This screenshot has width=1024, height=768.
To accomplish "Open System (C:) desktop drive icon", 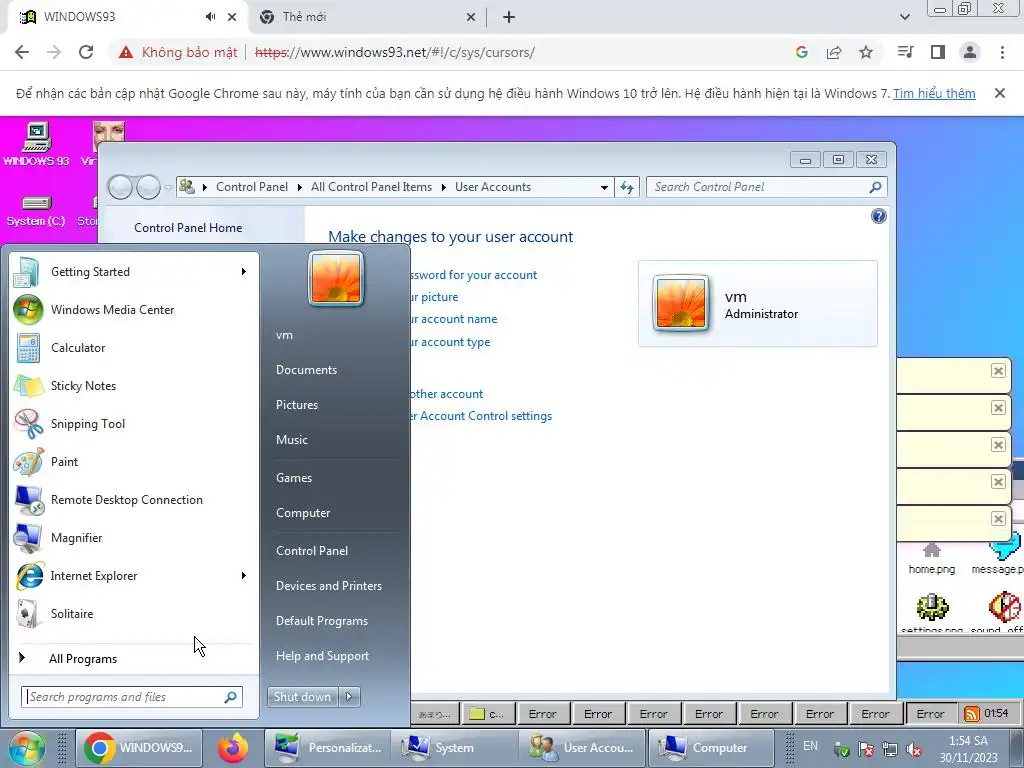I will (37, 212).
